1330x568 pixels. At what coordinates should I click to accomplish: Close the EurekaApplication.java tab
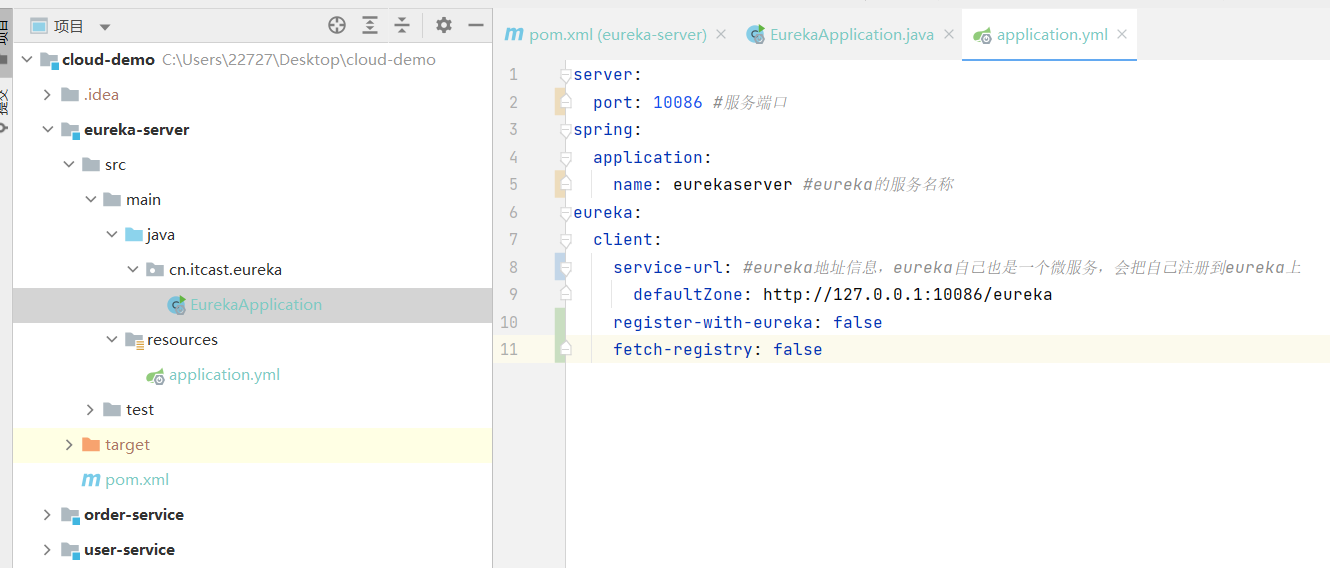point(949,35)
